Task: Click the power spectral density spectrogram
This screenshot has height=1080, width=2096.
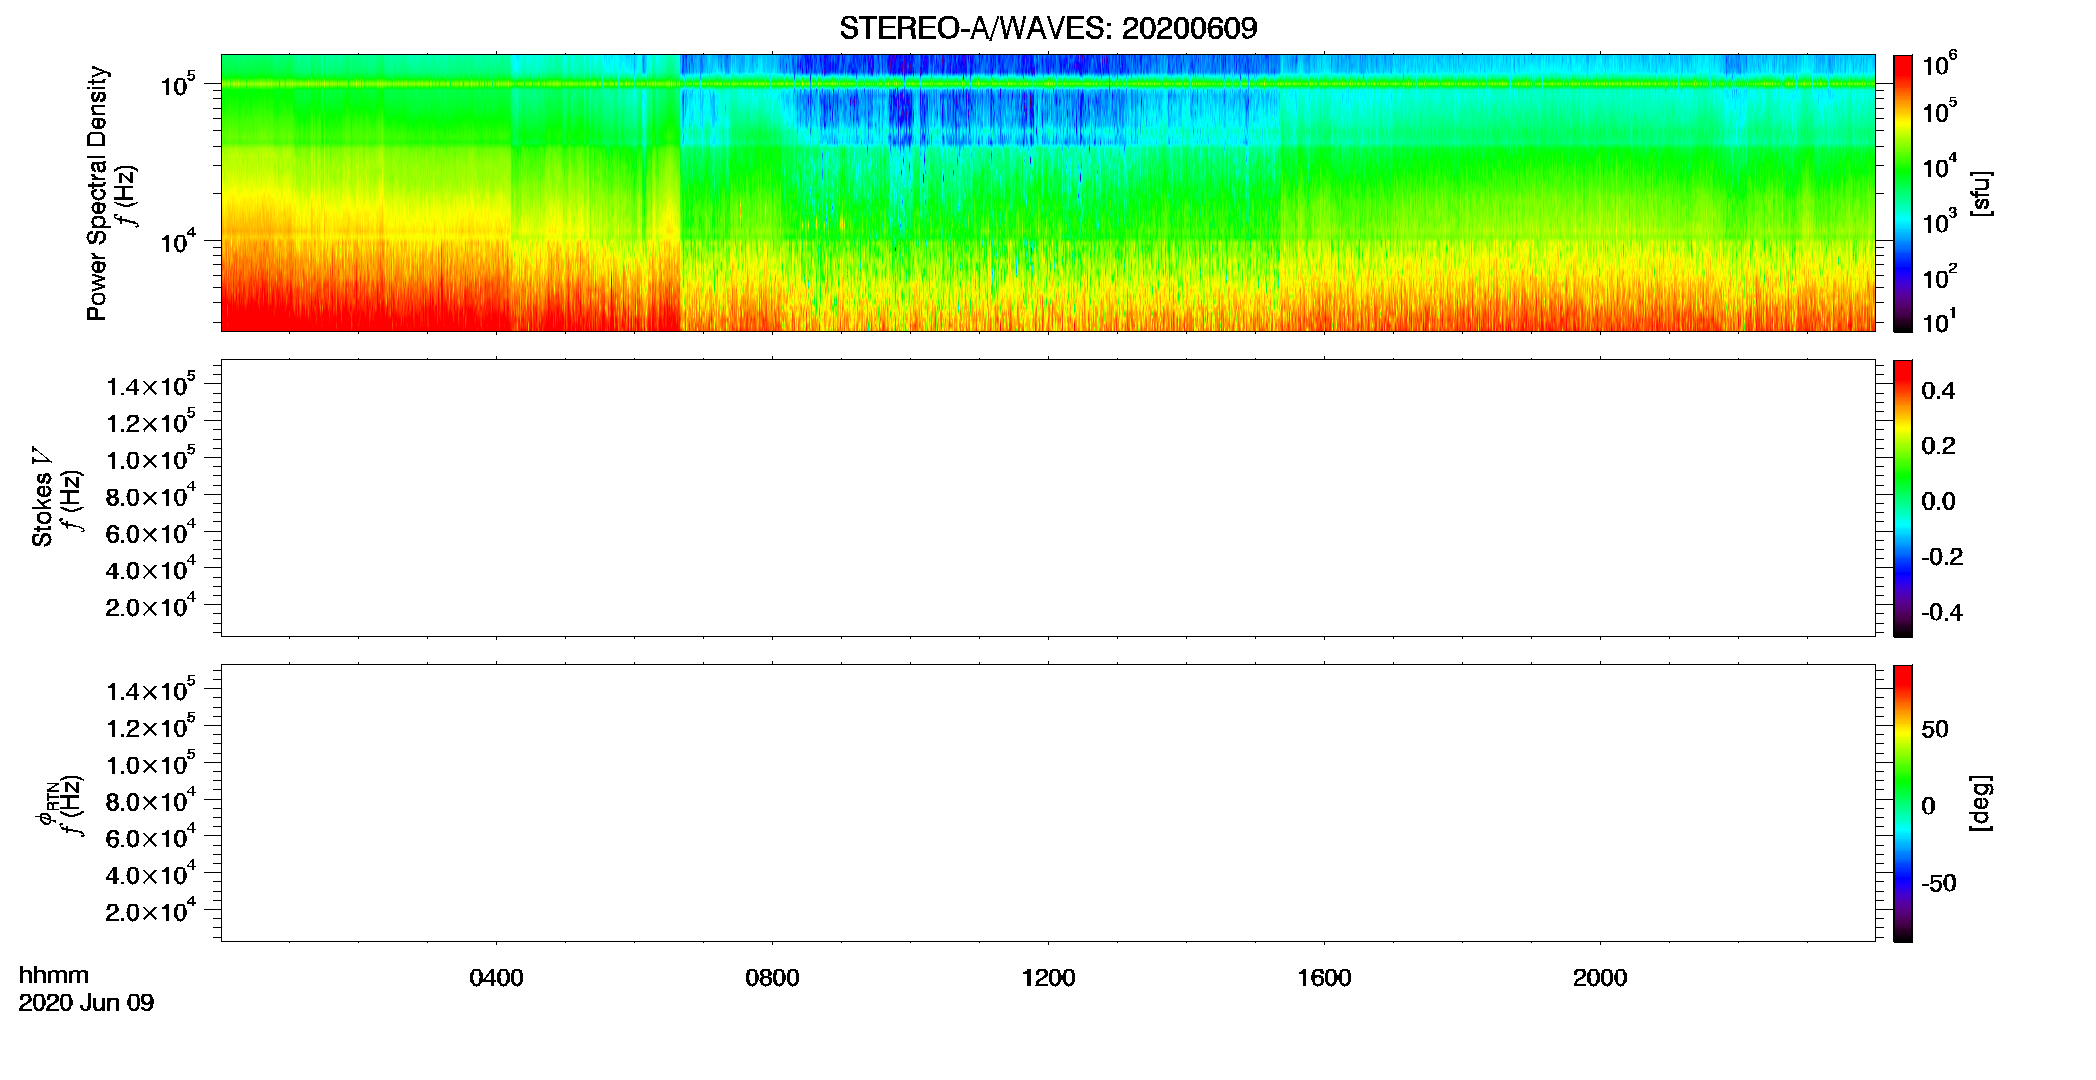Action: pyautogui.click(x=1048, y=193)
